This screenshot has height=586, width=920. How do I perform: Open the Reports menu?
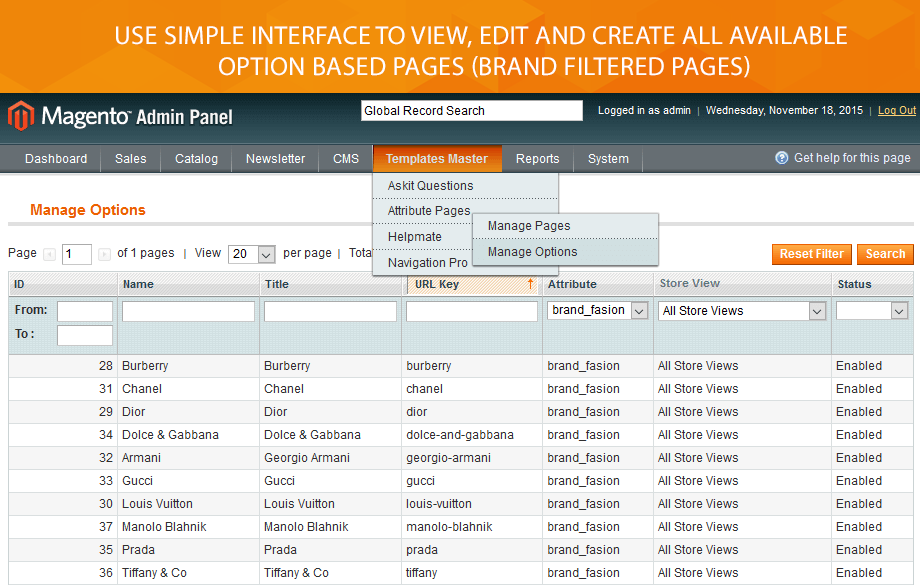click(x=537, y=159)
